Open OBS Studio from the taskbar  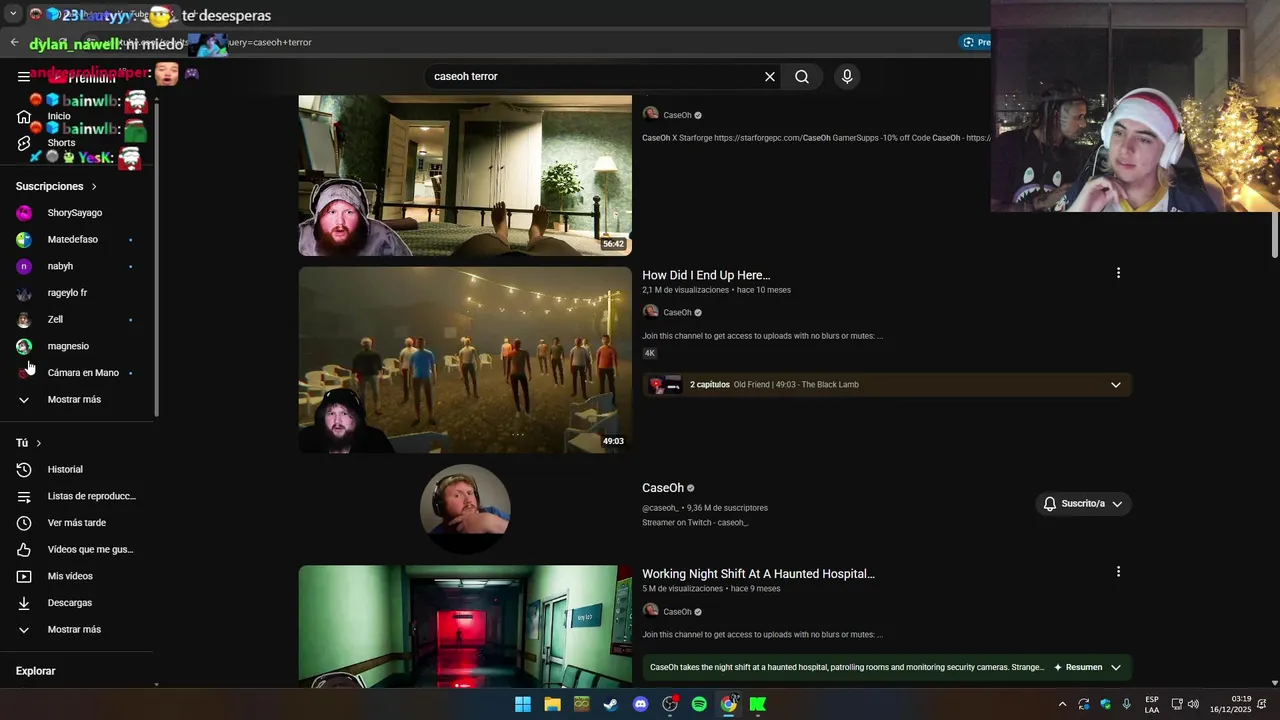670,704
